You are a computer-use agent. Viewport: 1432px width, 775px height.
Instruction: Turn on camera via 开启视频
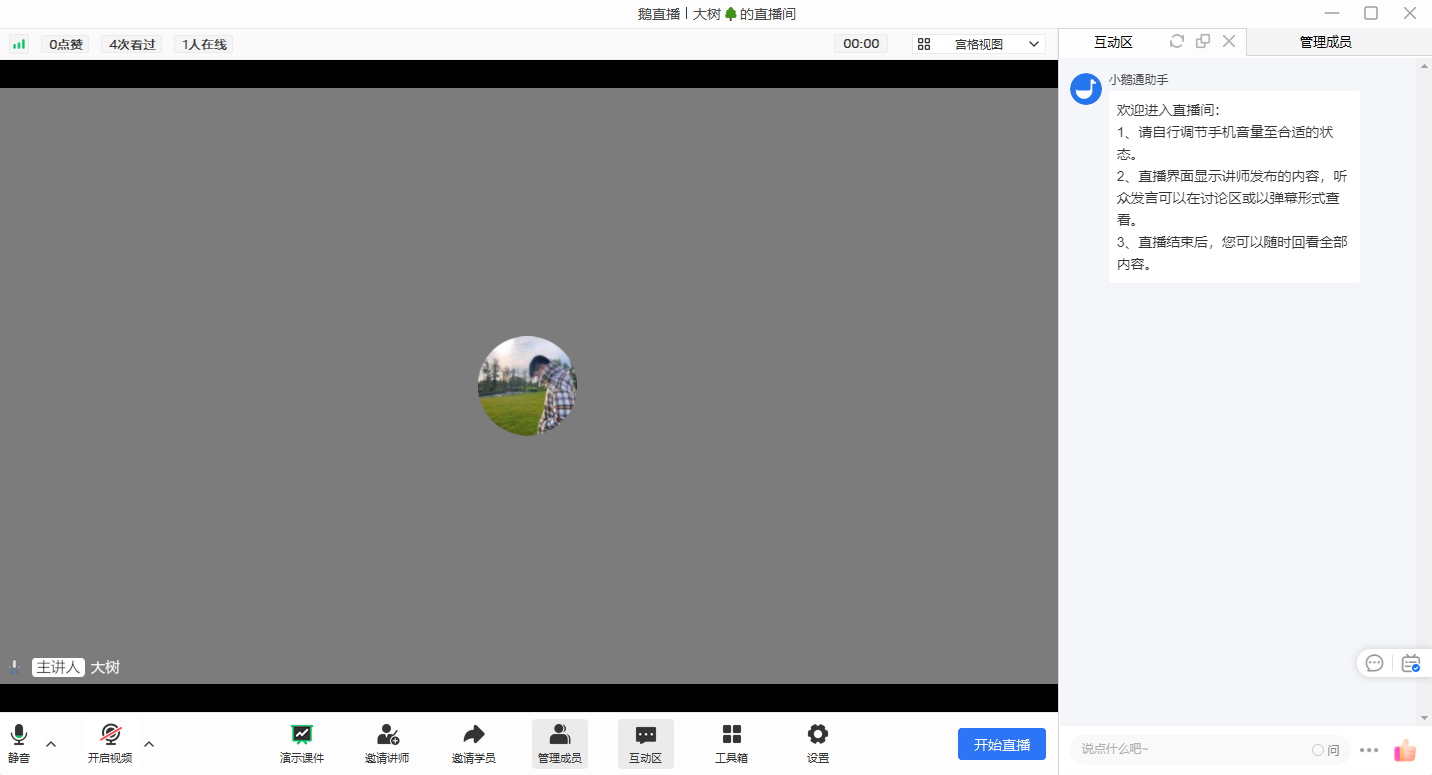coord(110,744)
